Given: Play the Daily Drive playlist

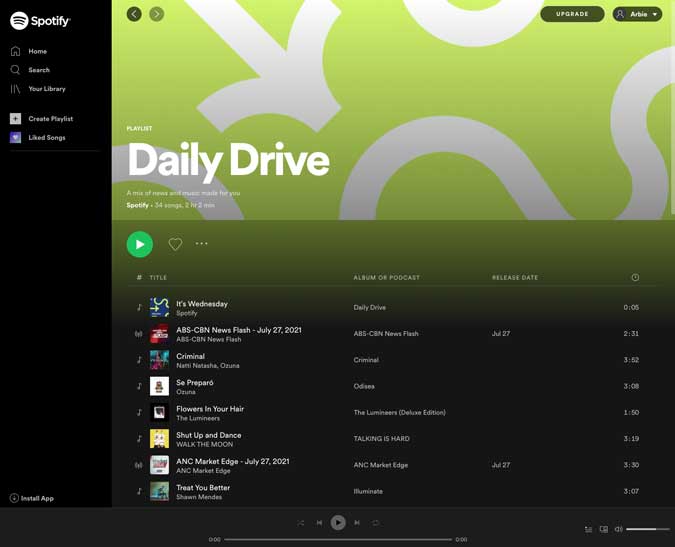Looking at the screenshot, I should pos(140,244).
